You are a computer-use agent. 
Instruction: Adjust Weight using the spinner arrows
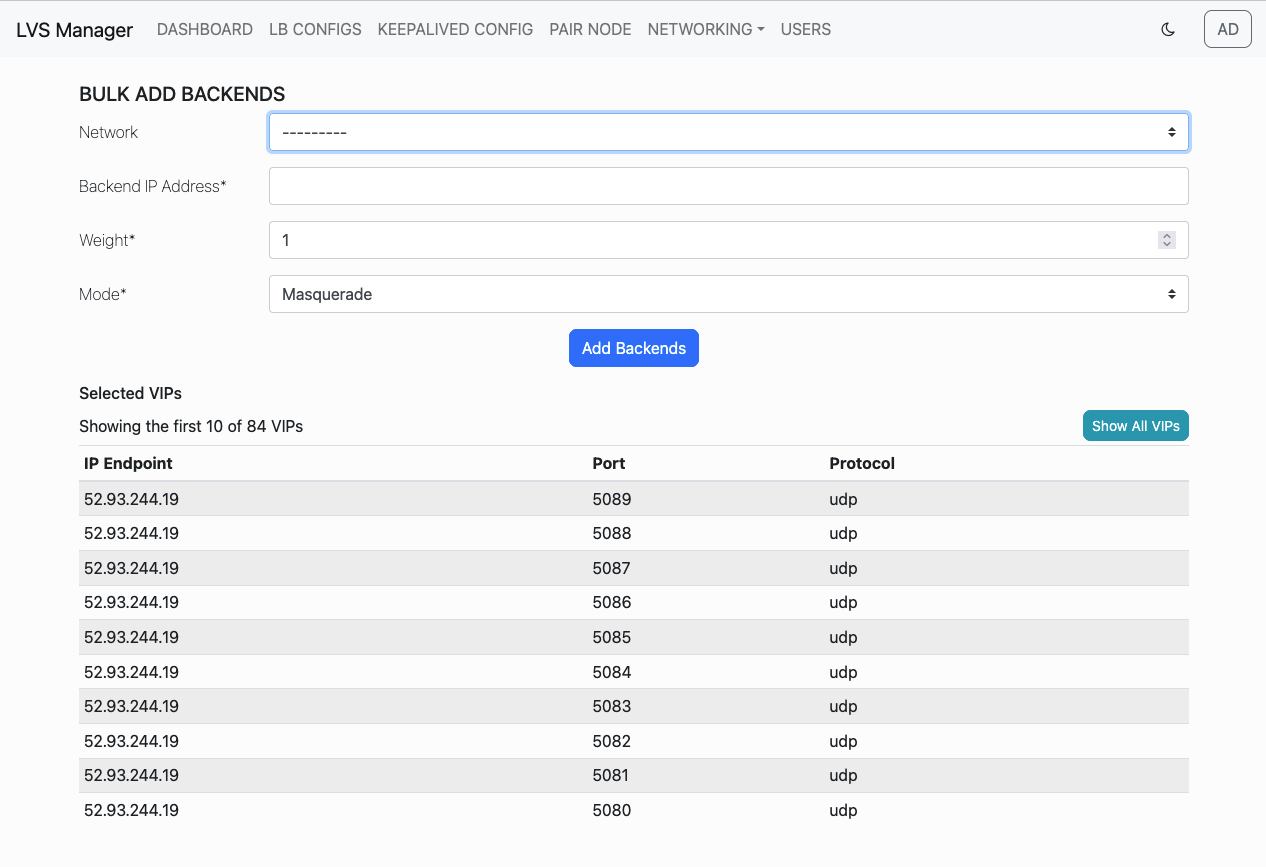click(x=1166, y=240)
